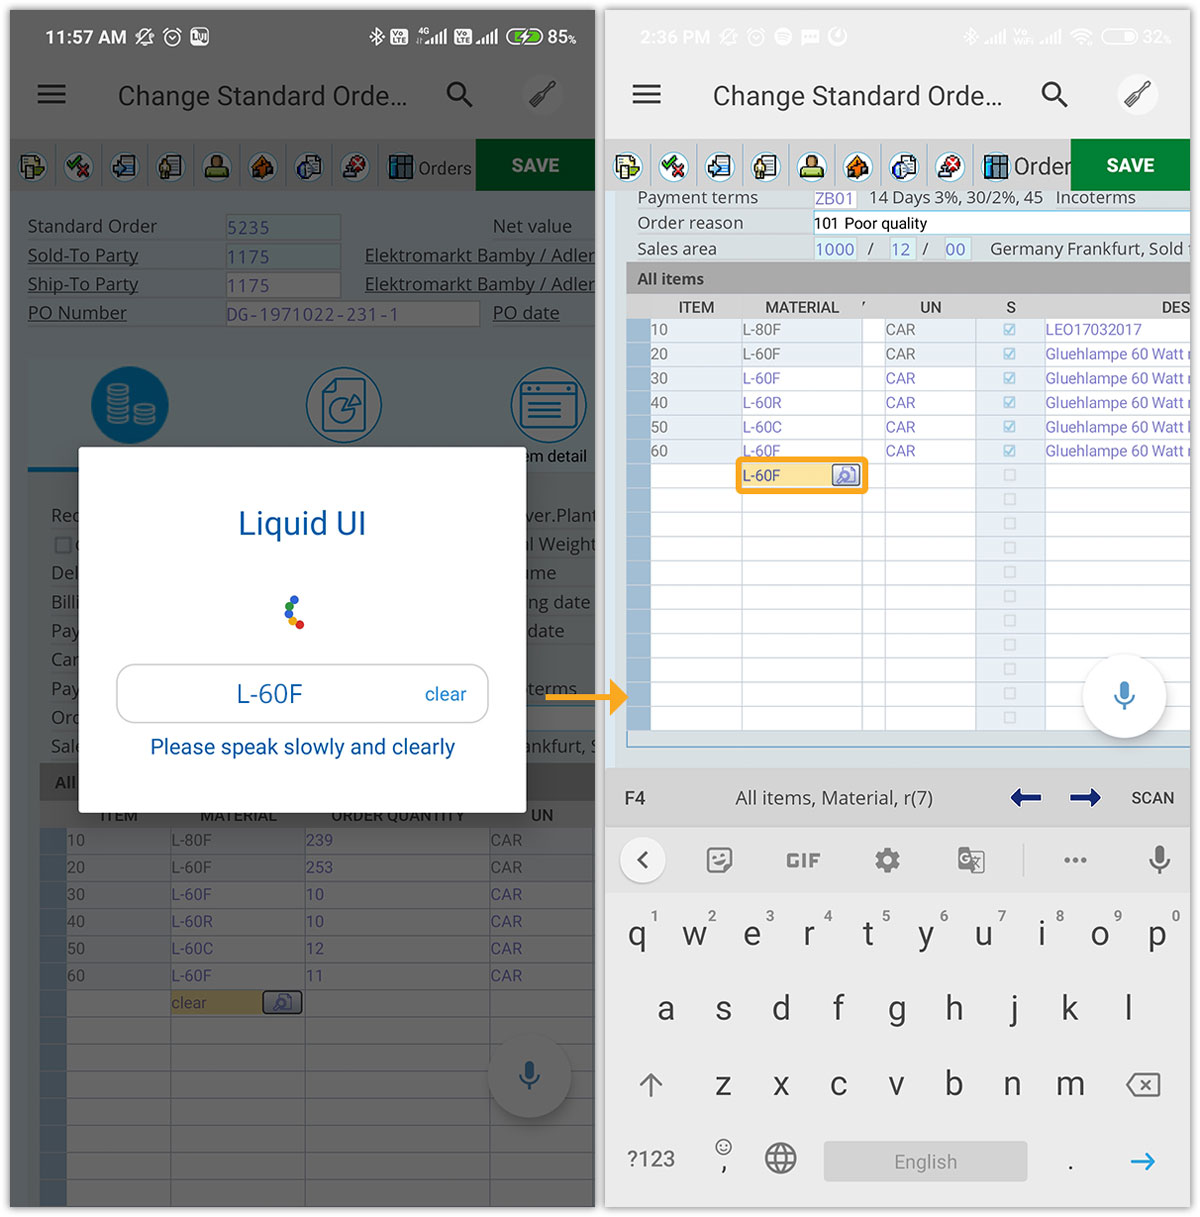This screenshot has height=1217, width=1200.
Task: Toggle checkbox for item row 30
Action: coord(1009,379)
